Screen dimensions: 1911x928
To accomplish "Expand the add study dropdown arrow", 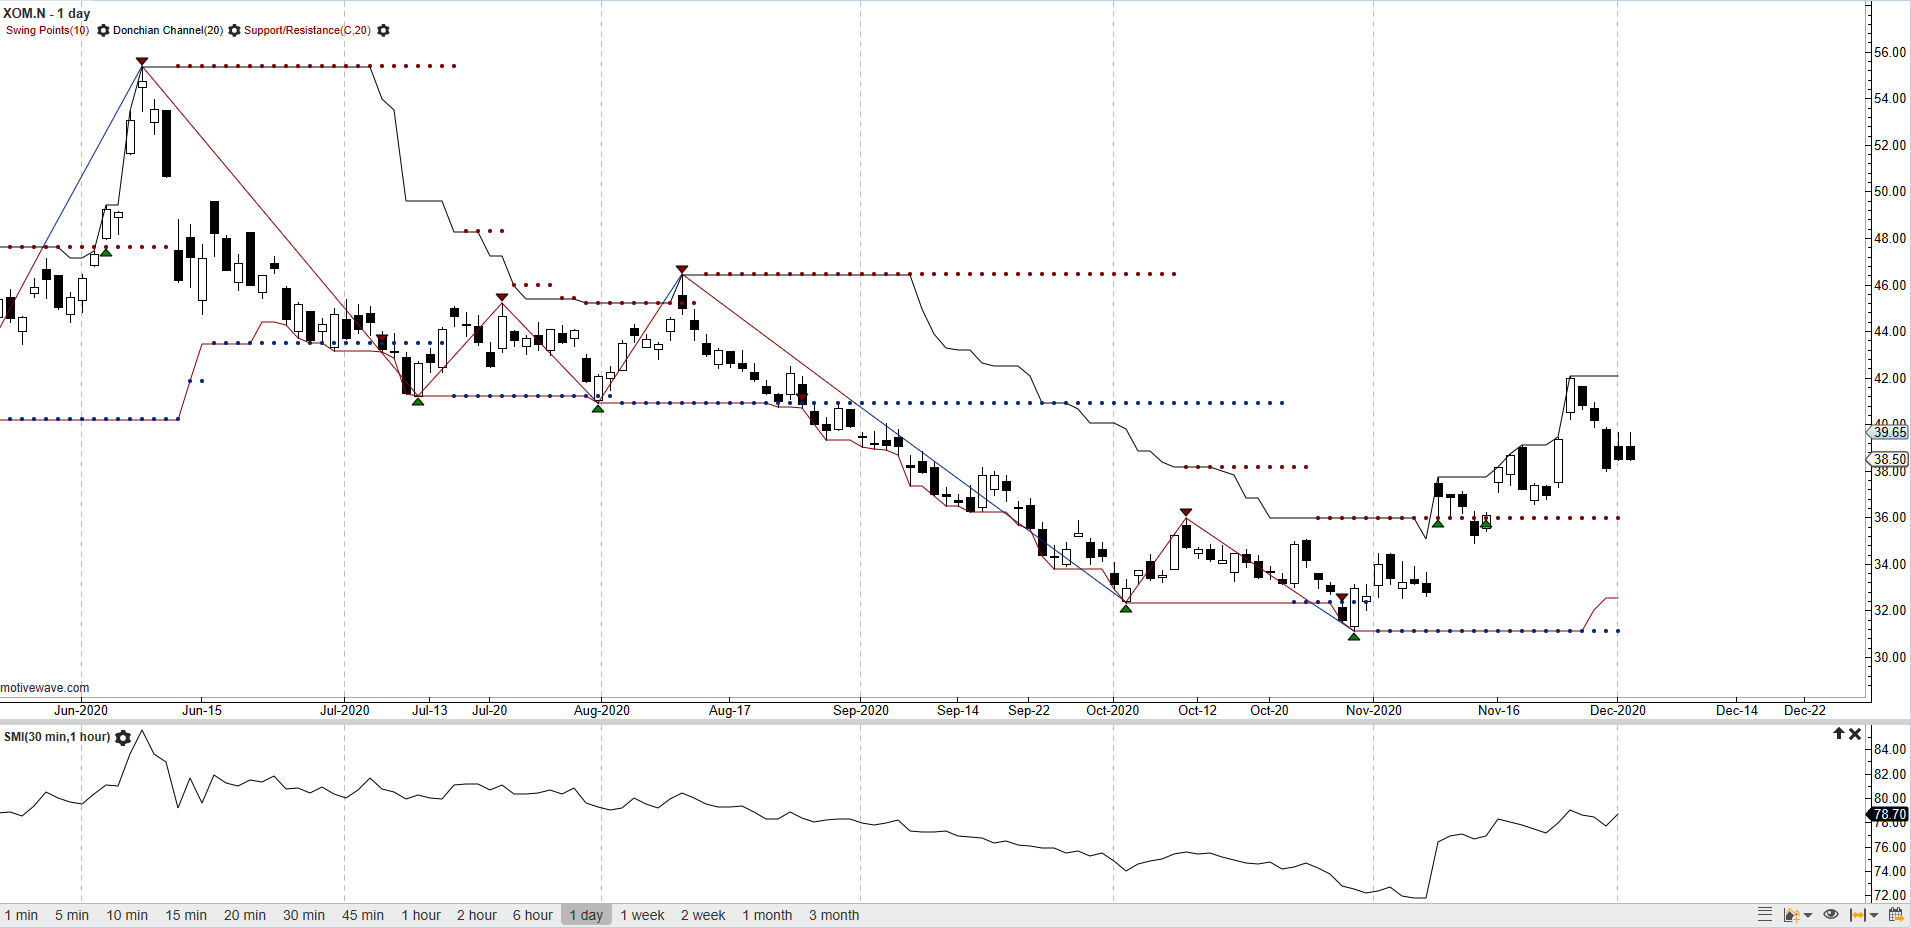I will tap(1808, 916).
